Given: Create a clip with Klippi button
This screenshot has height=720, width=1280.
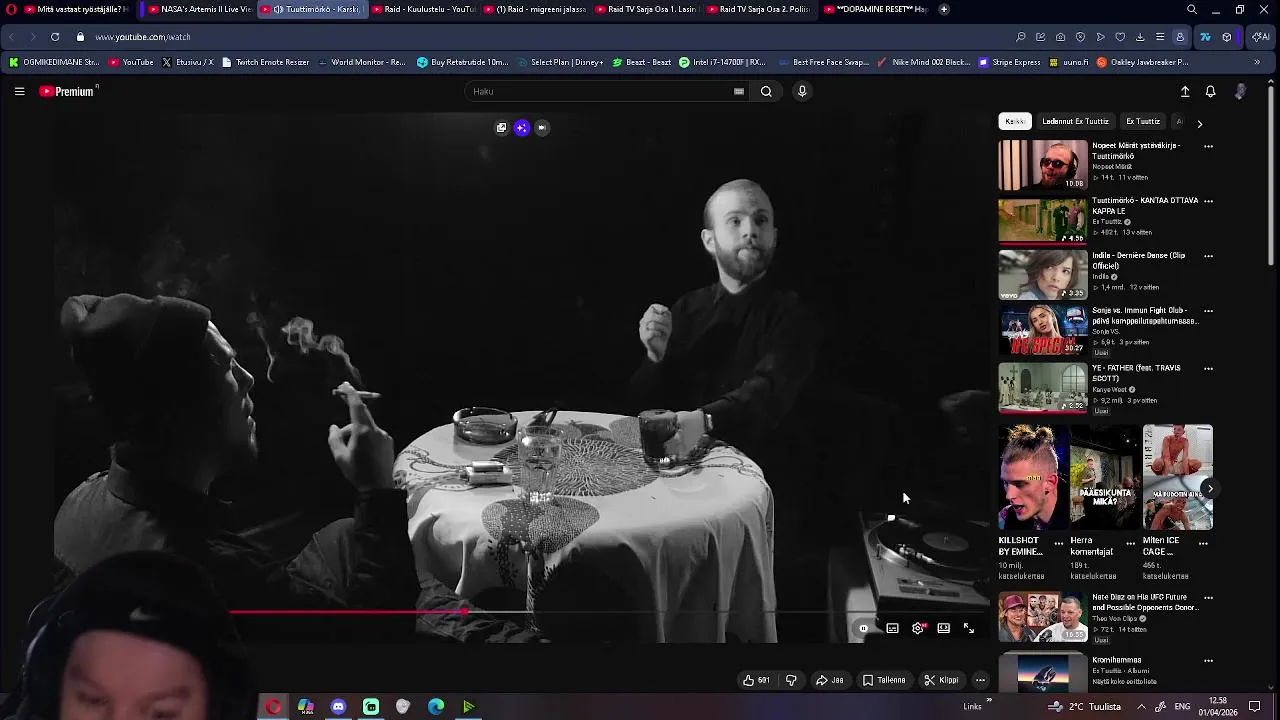Looking at the screenshot, I should click(941, 680).
